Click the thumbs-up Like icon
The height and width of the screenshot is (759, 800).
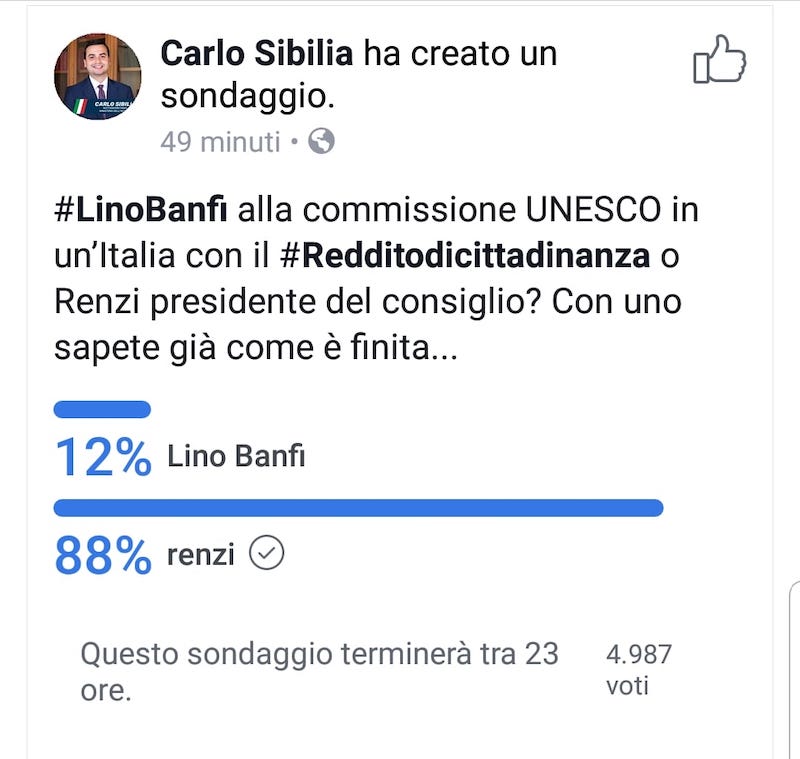(x=720, y=59)
